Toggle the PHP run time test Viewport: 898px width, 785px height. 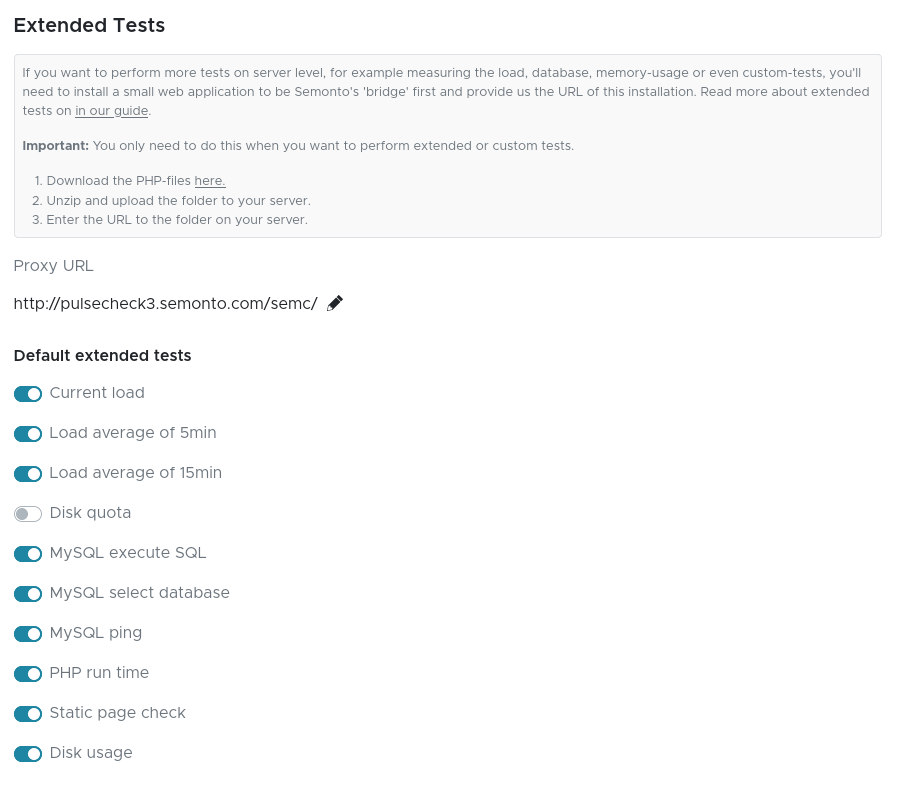click(x=28, y=674)
